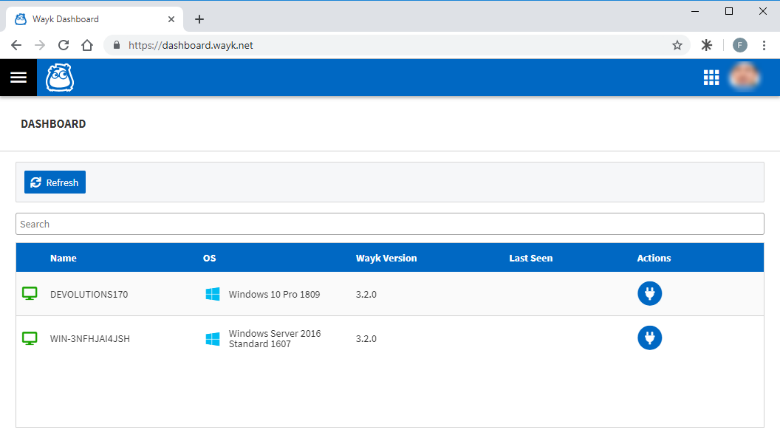Click version 3.2.0 in DEVOLUTIONS170 row
The image size is (780, 438).
point(366,294)
